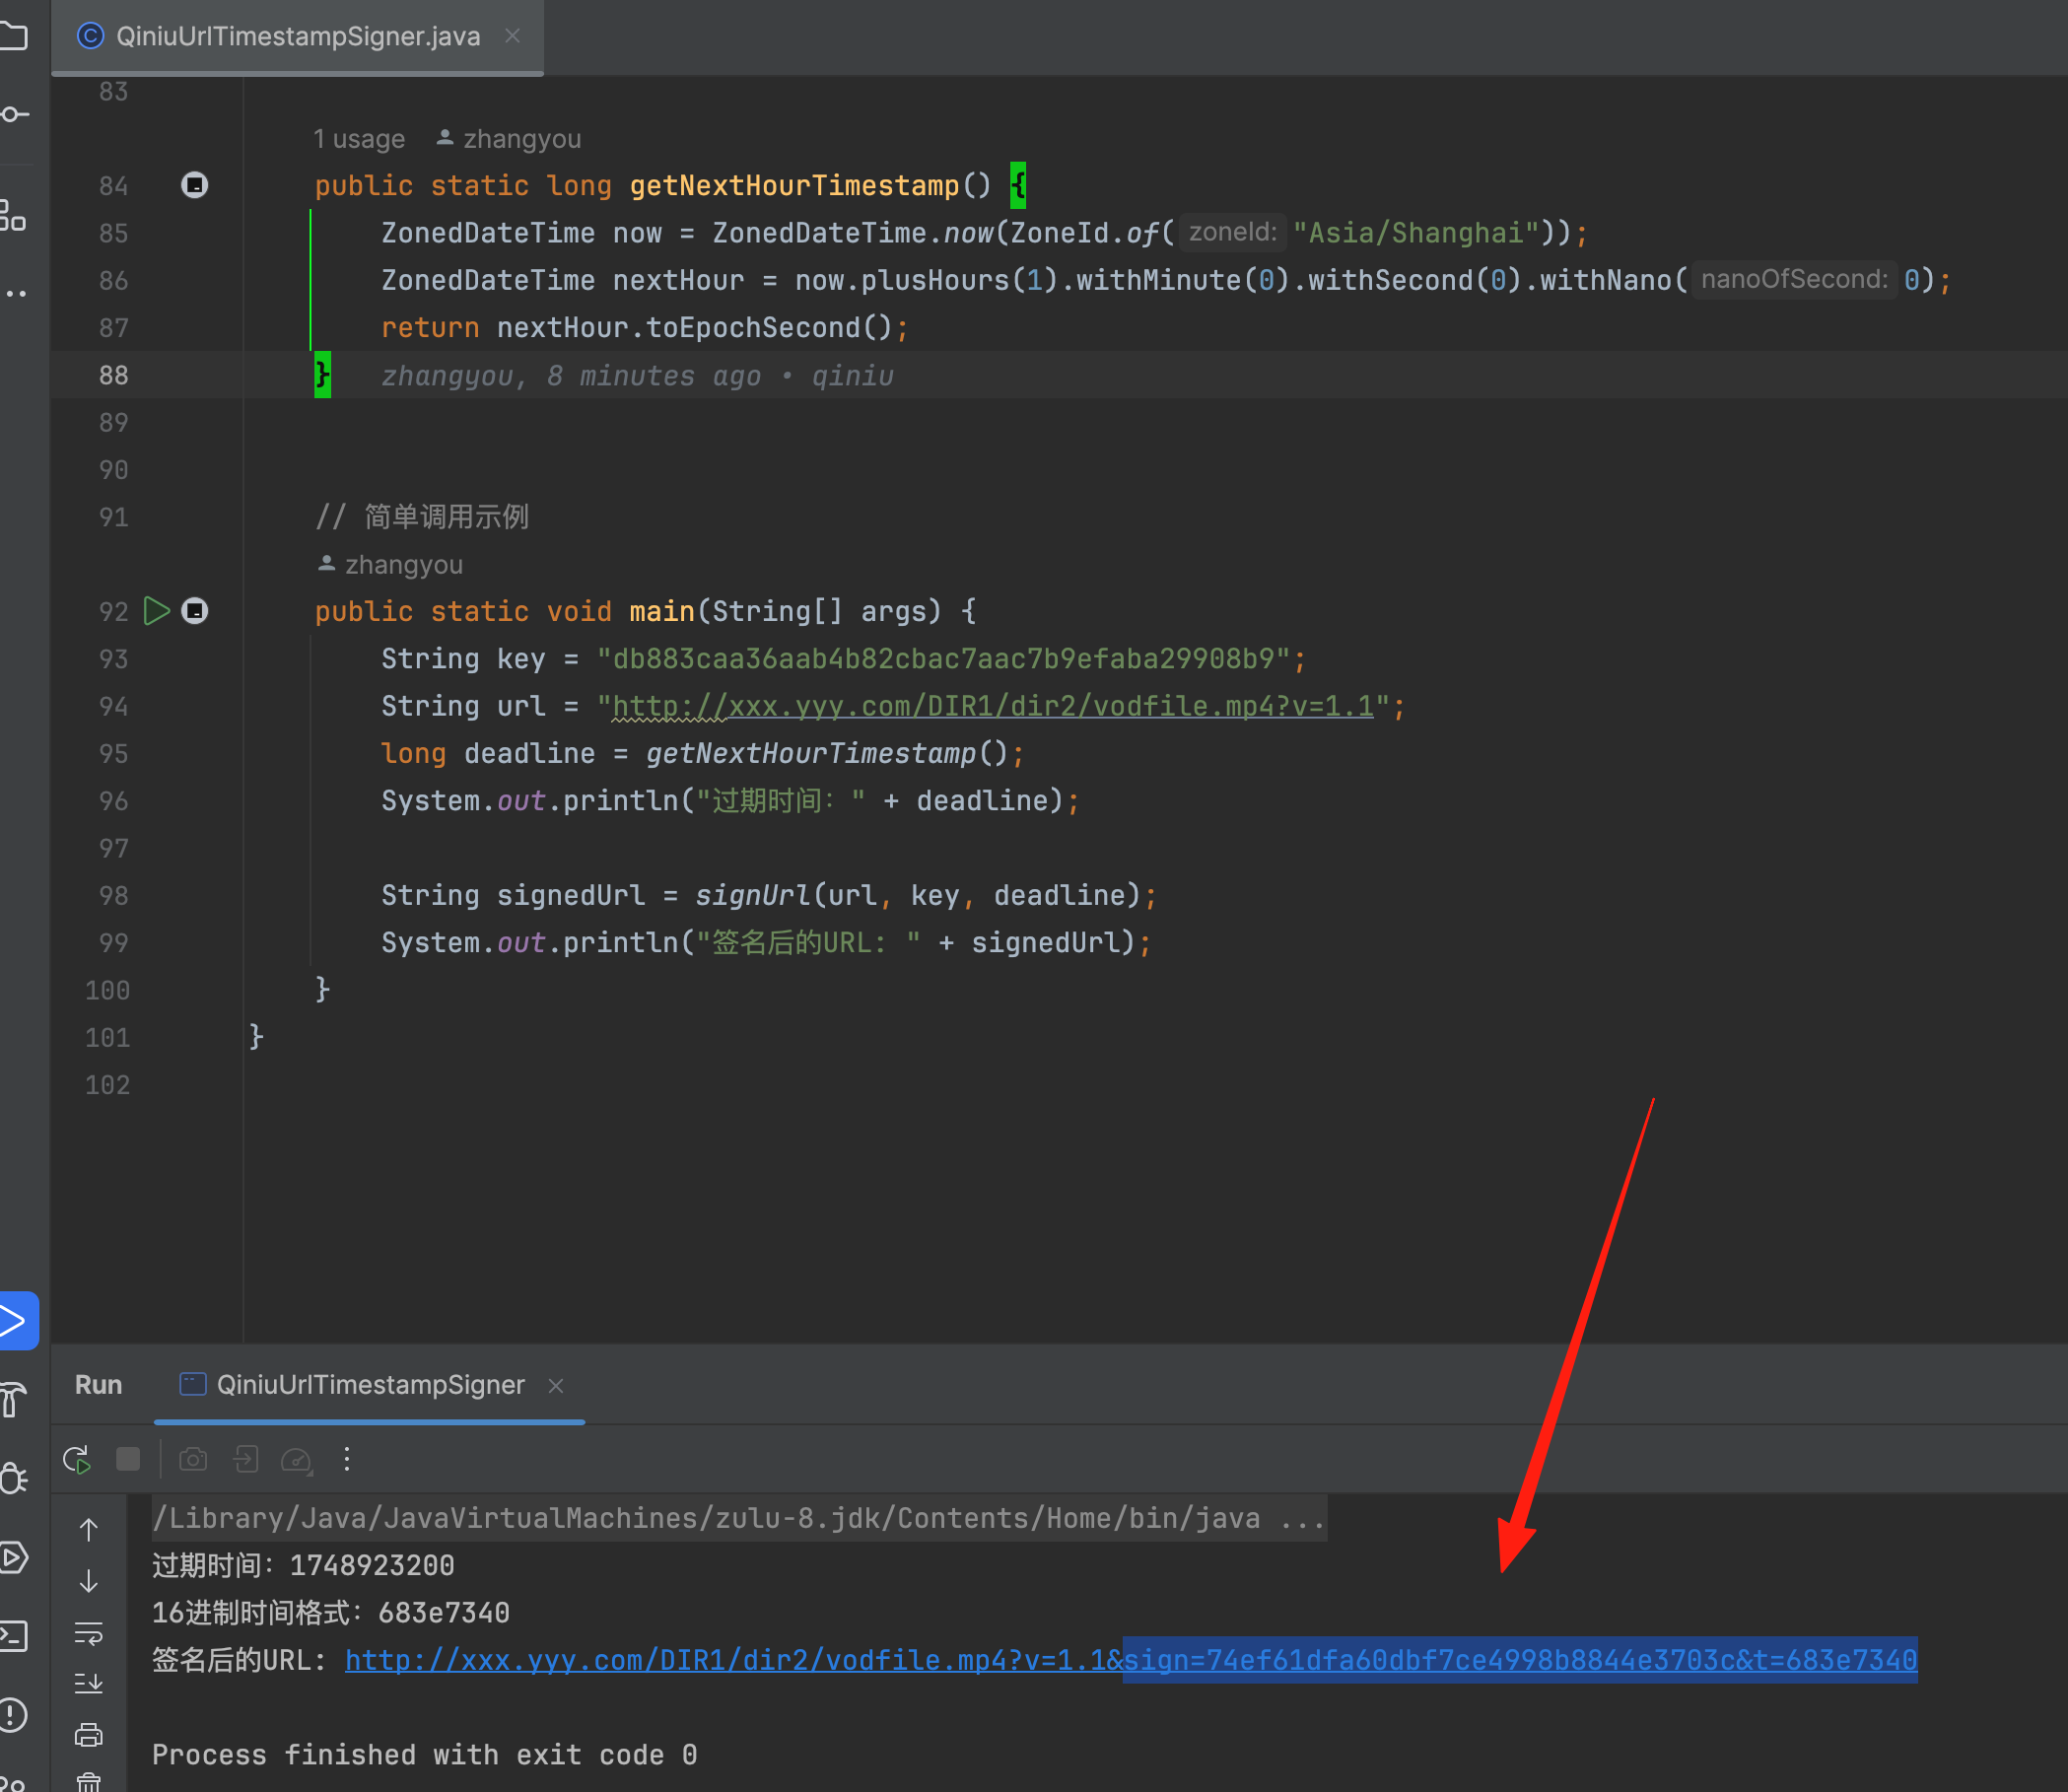Open the Debug bug tool window

pos(14,1477)
